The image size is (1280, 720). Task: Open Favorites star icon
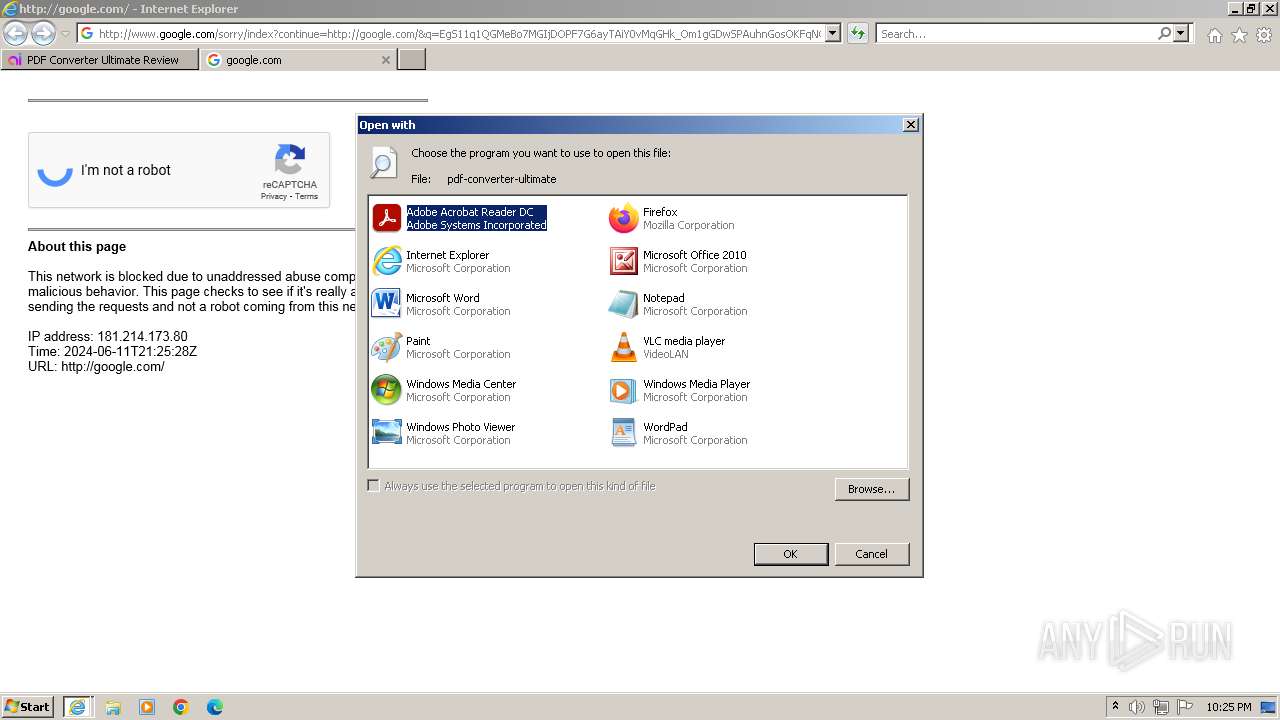1239,35
